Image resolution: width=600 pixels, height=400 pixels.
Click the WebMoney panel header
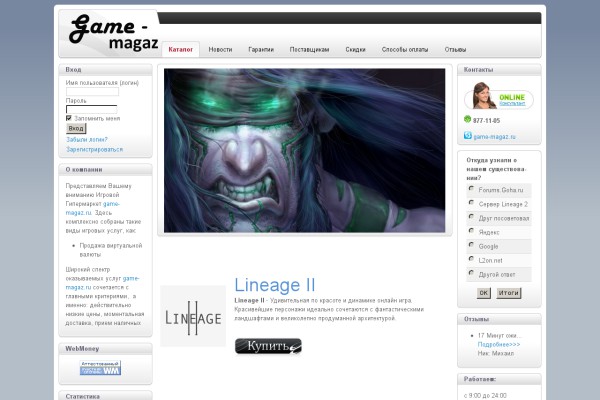105,349
